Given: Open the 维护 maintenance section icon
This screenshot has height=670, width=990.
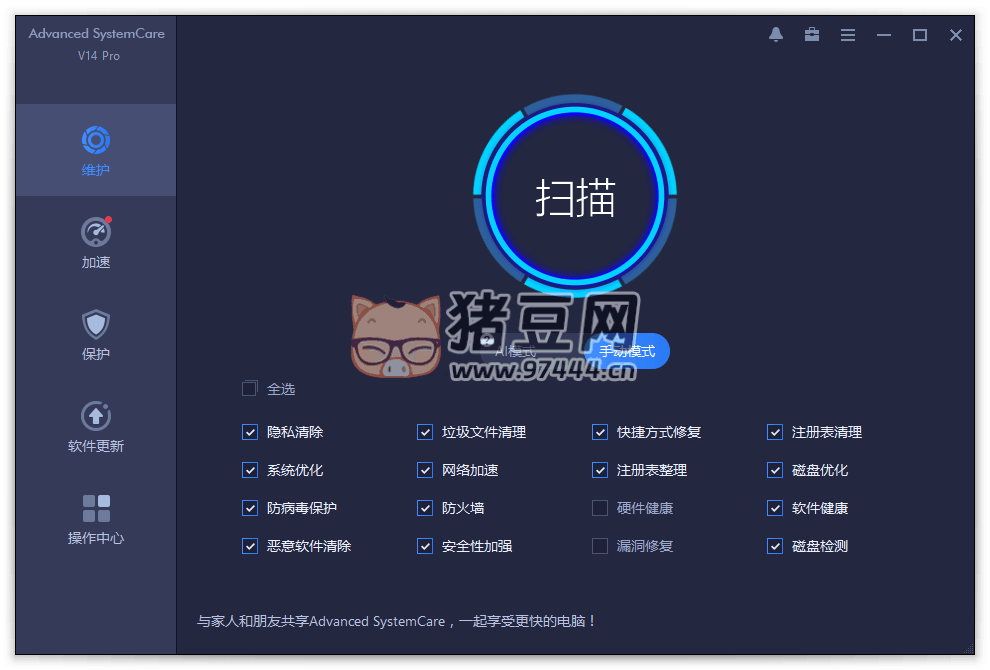Looking at the screenshot, I should pos(96,140).
